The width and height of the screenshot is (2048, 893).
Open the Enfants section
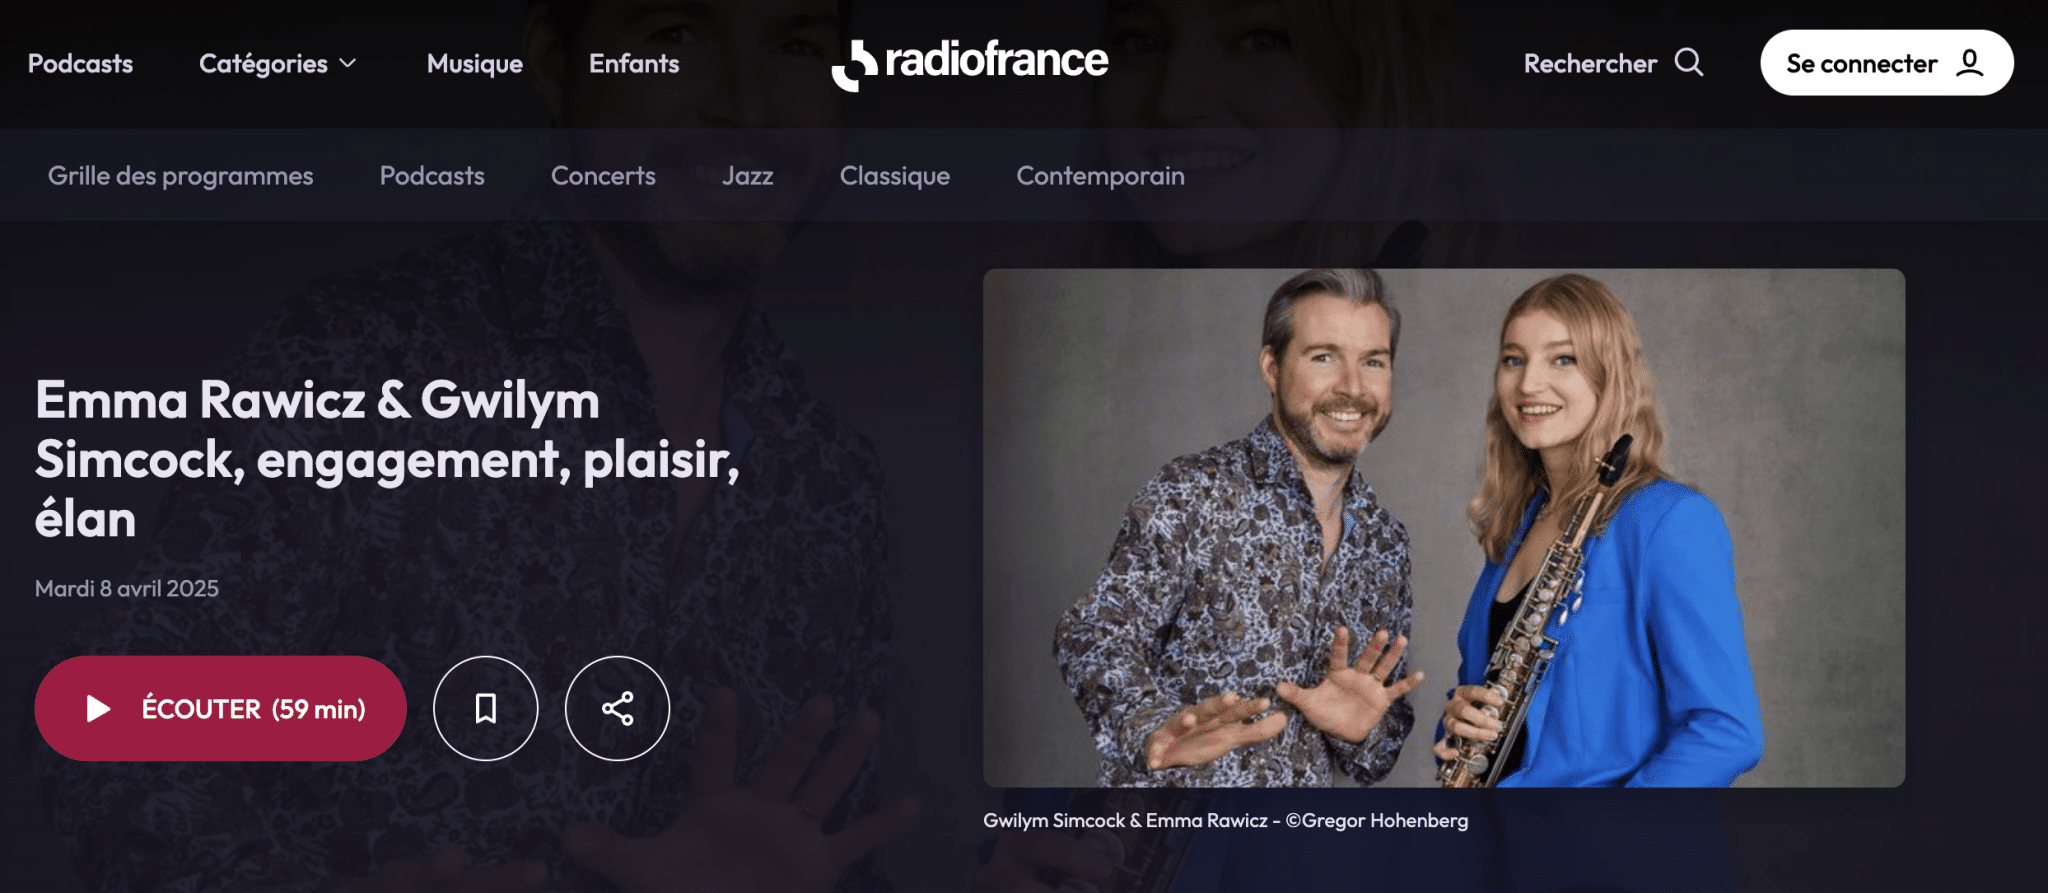(634, 63)
